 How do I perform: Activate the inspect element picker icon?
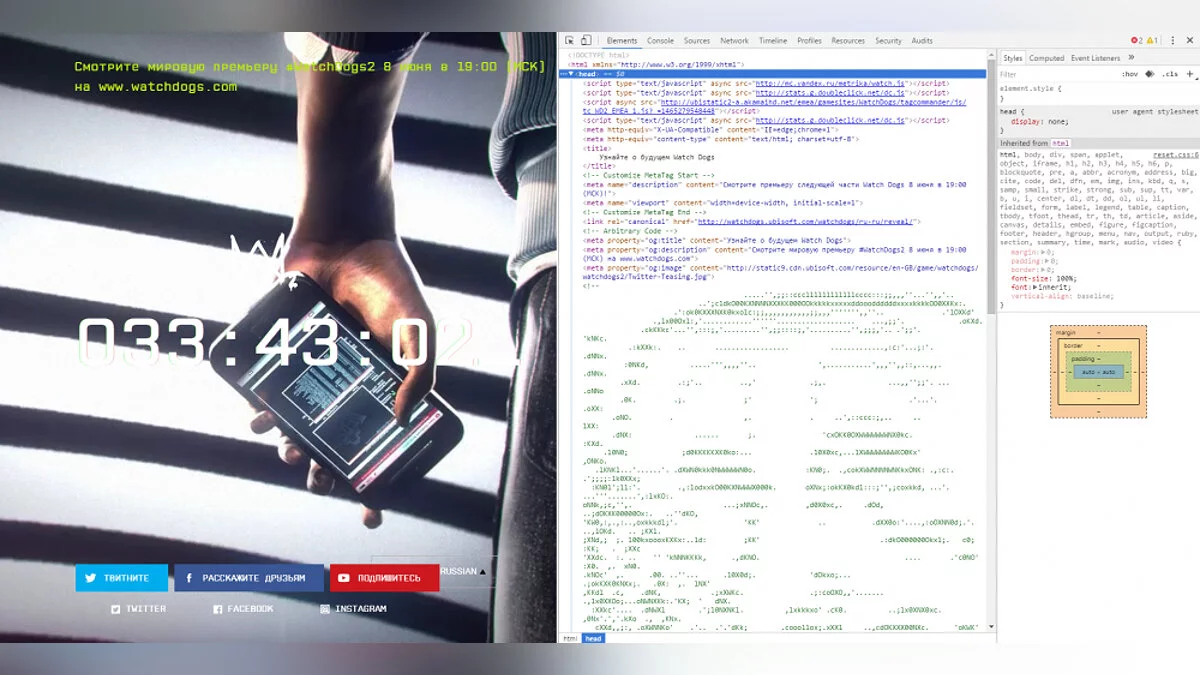click(x=569, y=41)
